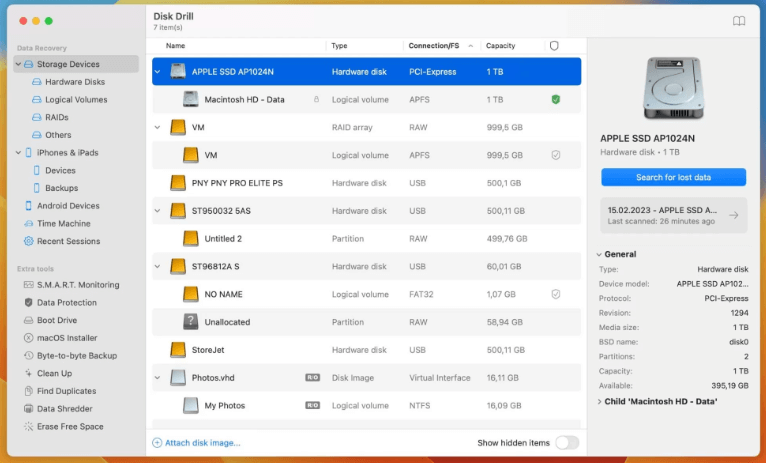Open Recent Sessions in sidebar

pos(68,241)
